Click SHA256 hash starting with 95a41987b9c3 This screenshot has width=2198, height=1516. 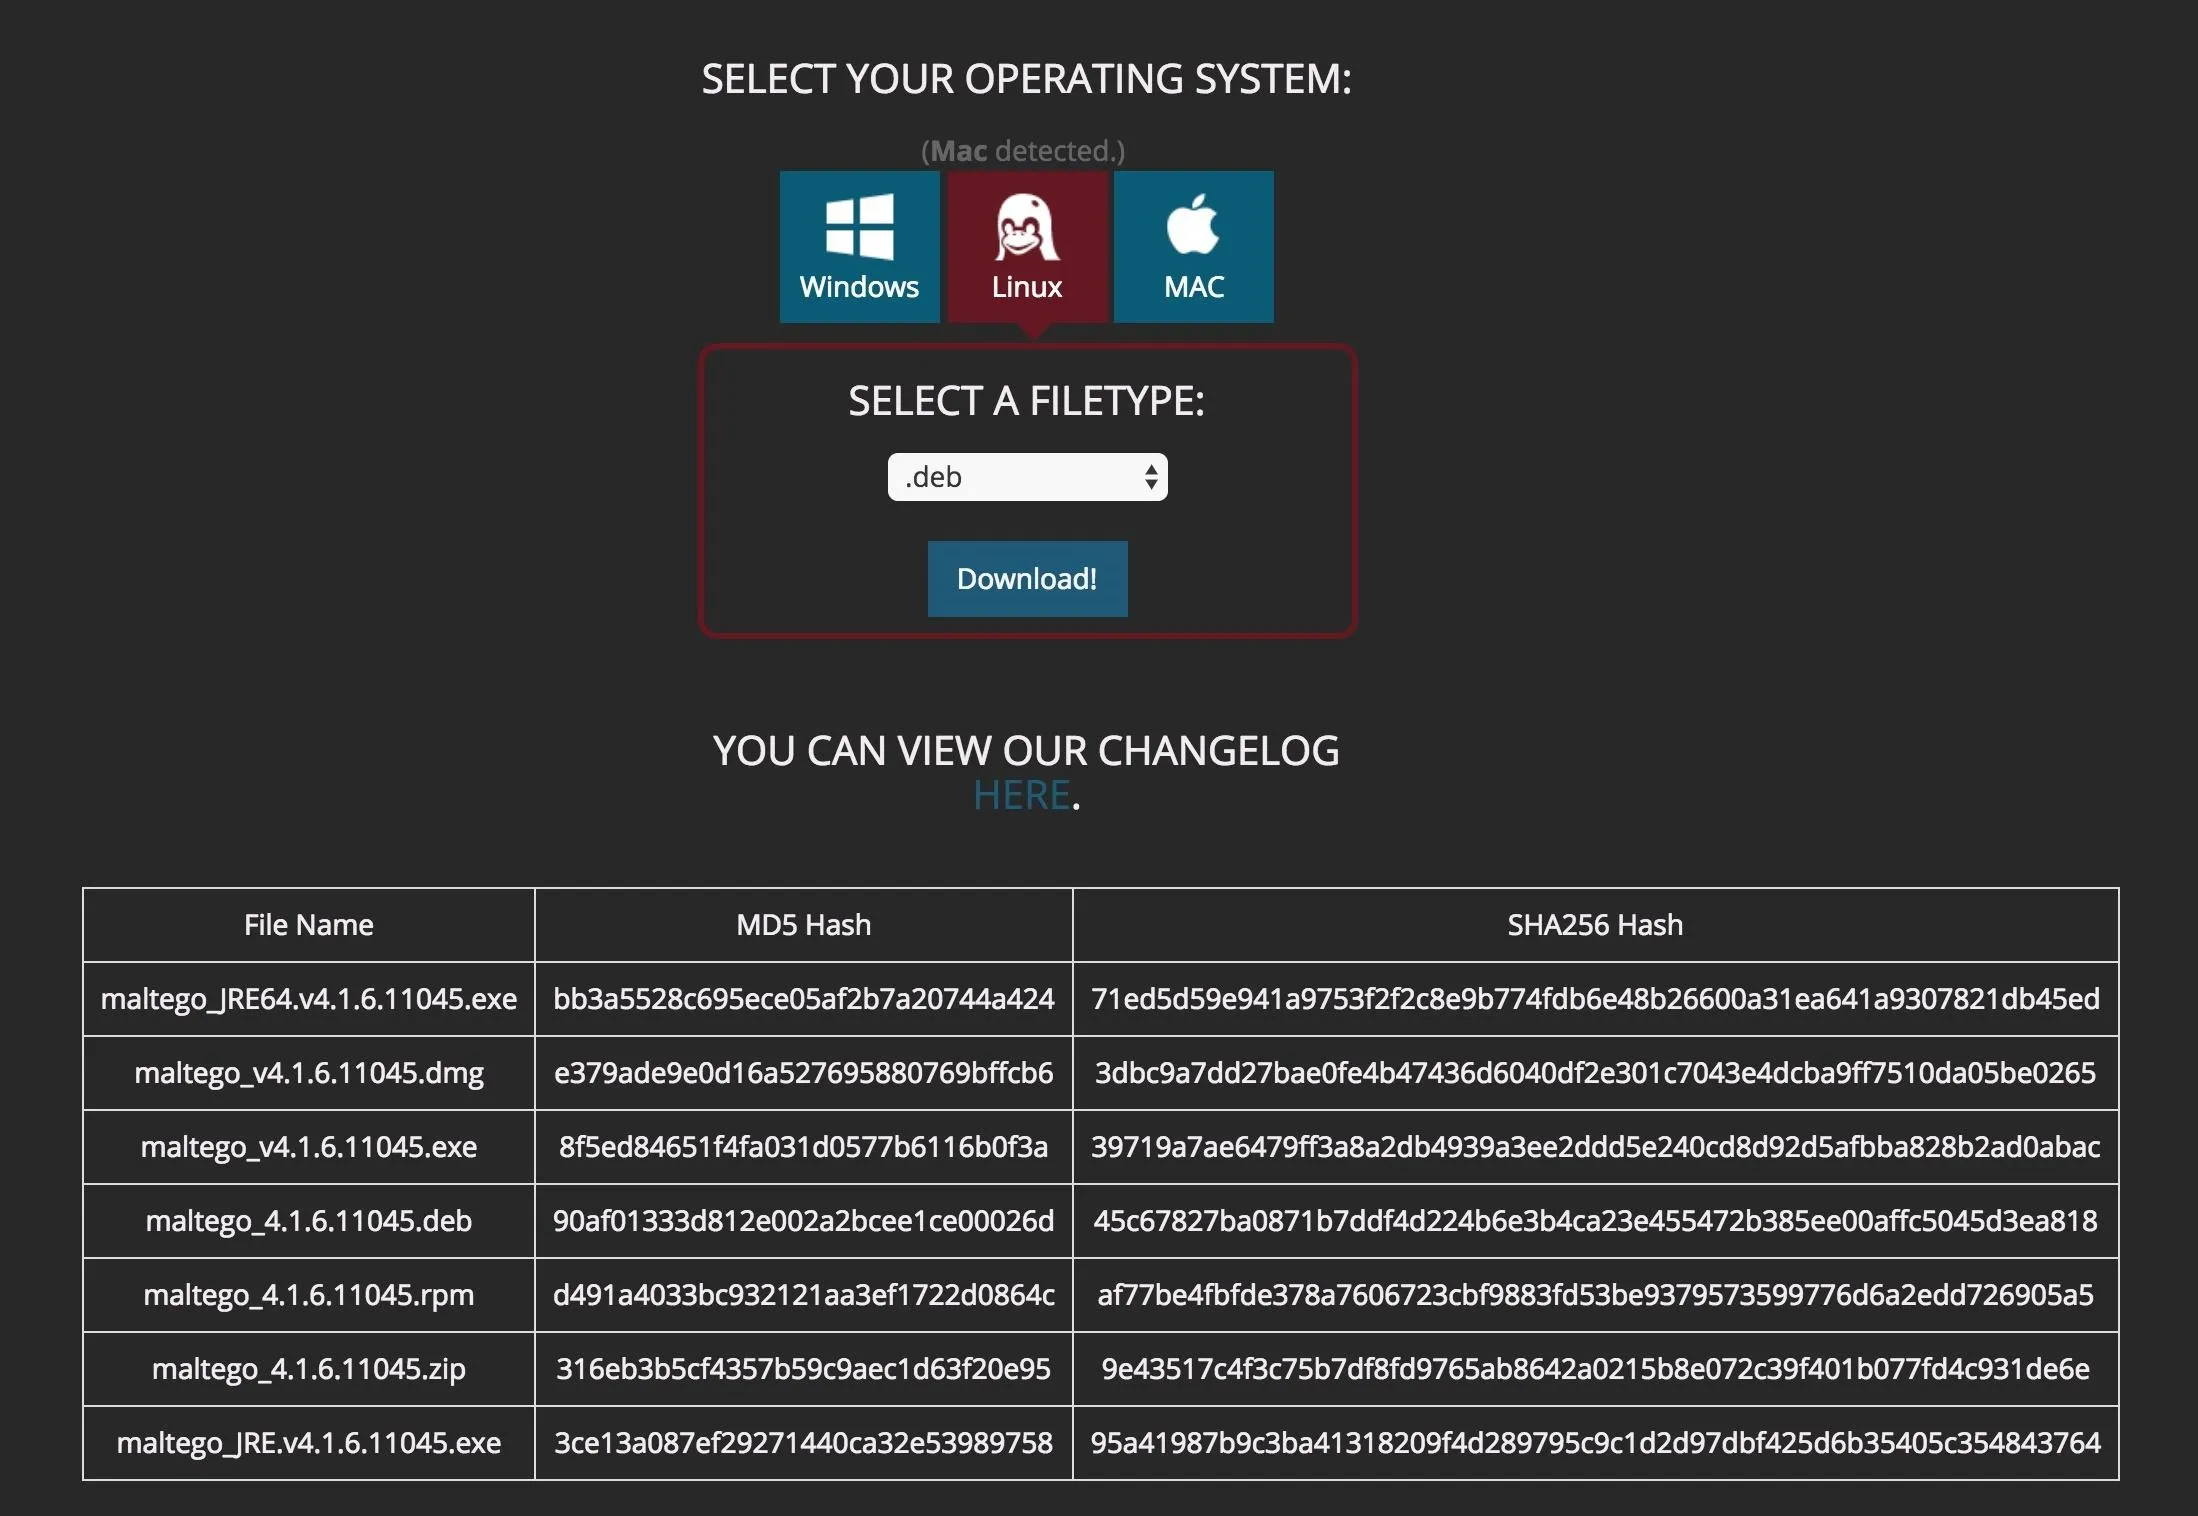1595,1443
